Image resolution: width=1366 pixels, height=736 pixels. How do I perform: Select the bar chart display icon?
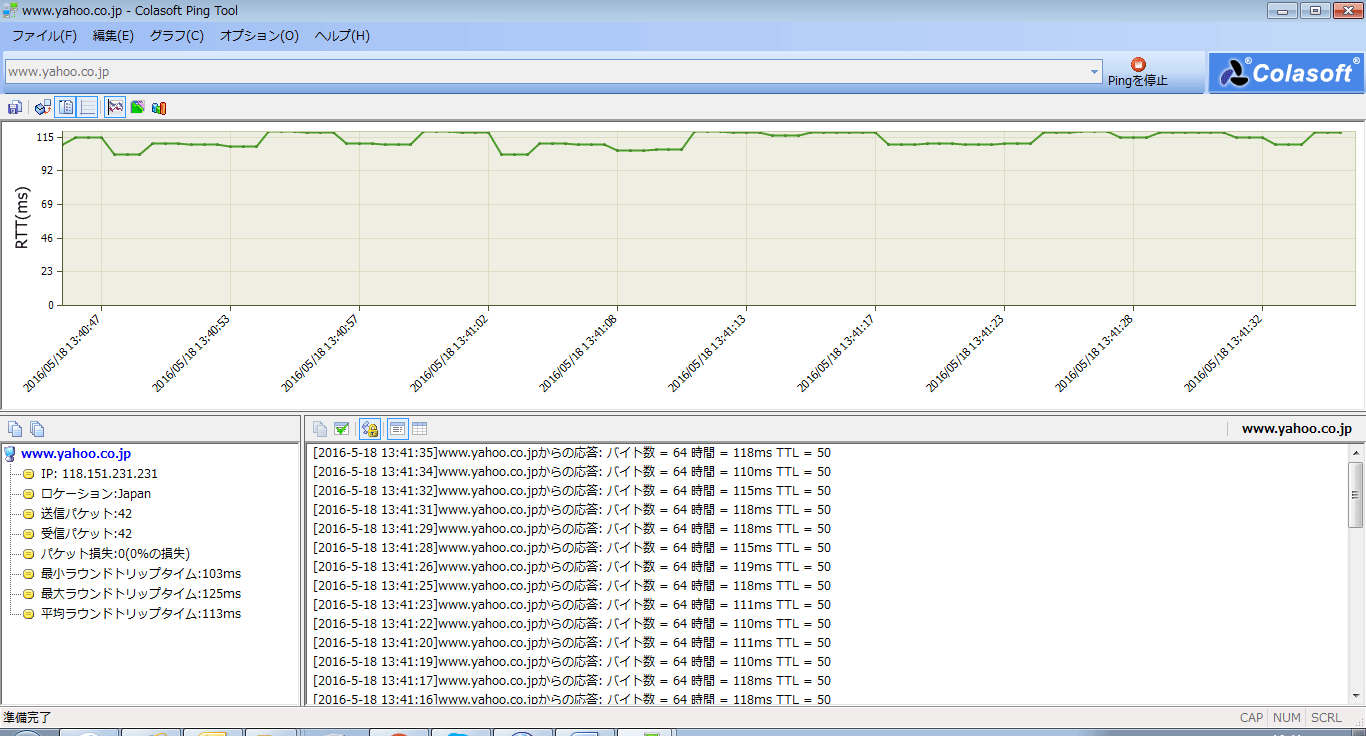click(159, 106)
